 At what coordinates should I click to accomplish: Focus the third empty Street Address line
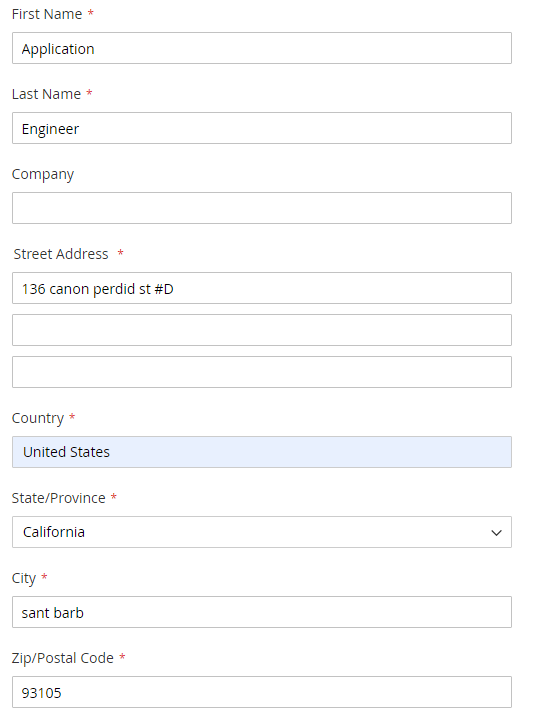[262, 372]
